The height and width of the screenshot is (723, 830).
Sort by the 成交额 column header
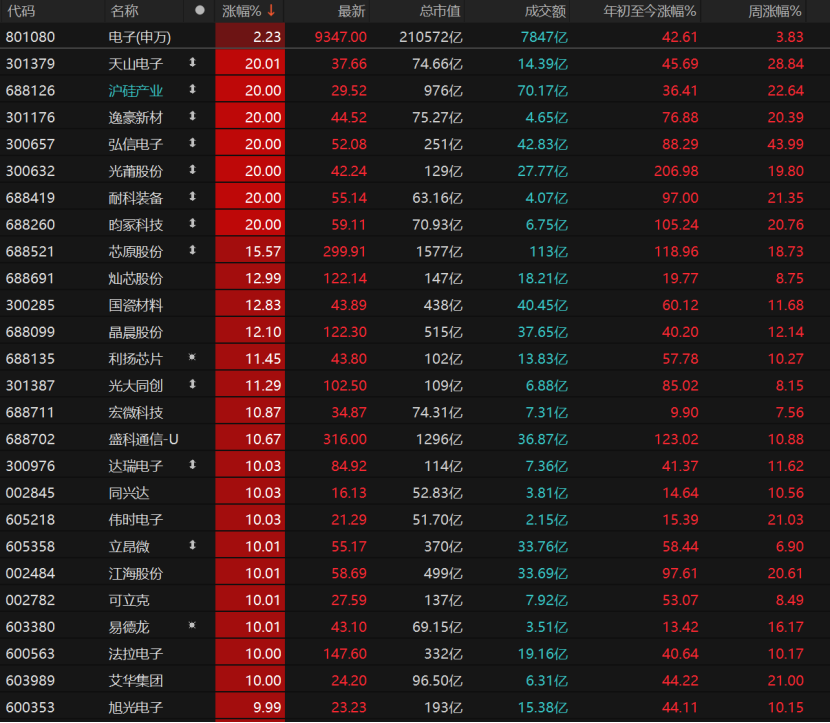[x=545, y=11]
